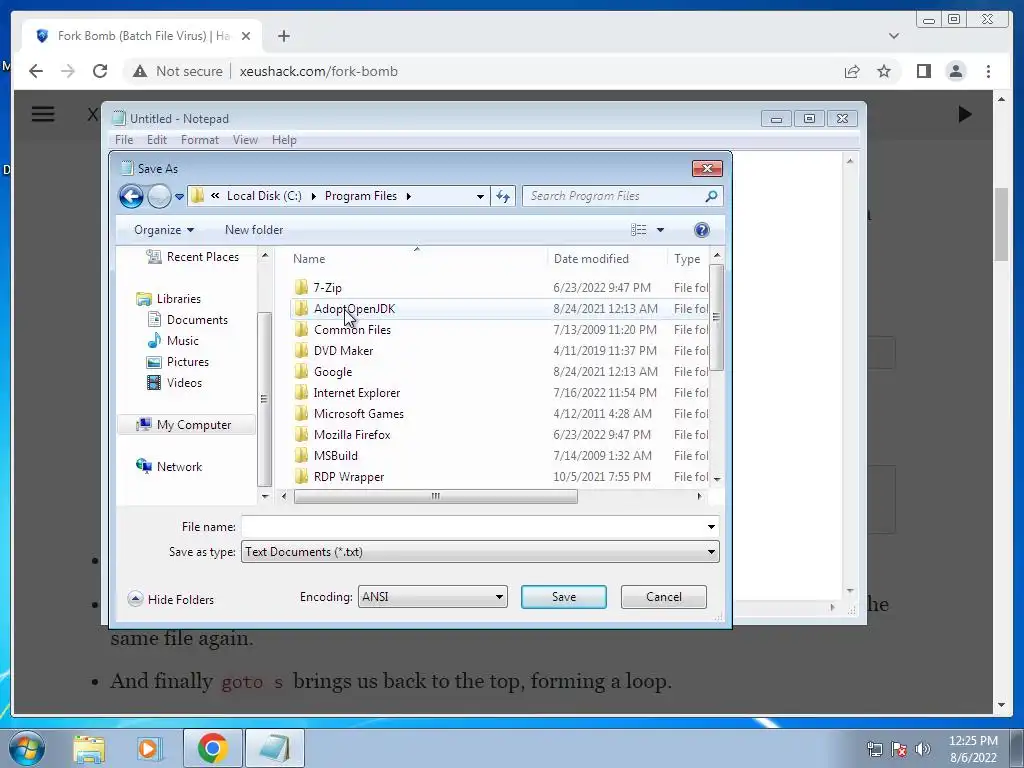This screenshot has height=768, width=1024.
Task: Open Notepad Format menu
Action: pos(200,140)
